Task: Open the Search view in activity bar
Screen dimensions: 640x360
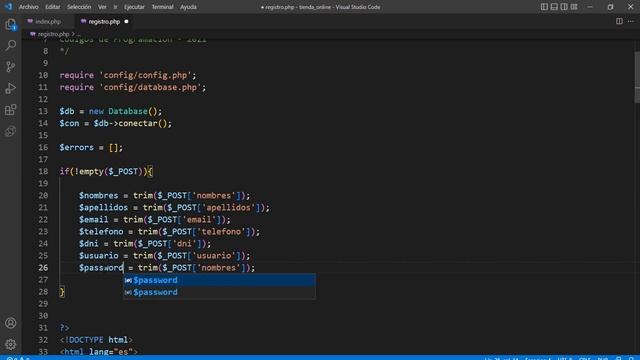Action: (x=11, y=45)
